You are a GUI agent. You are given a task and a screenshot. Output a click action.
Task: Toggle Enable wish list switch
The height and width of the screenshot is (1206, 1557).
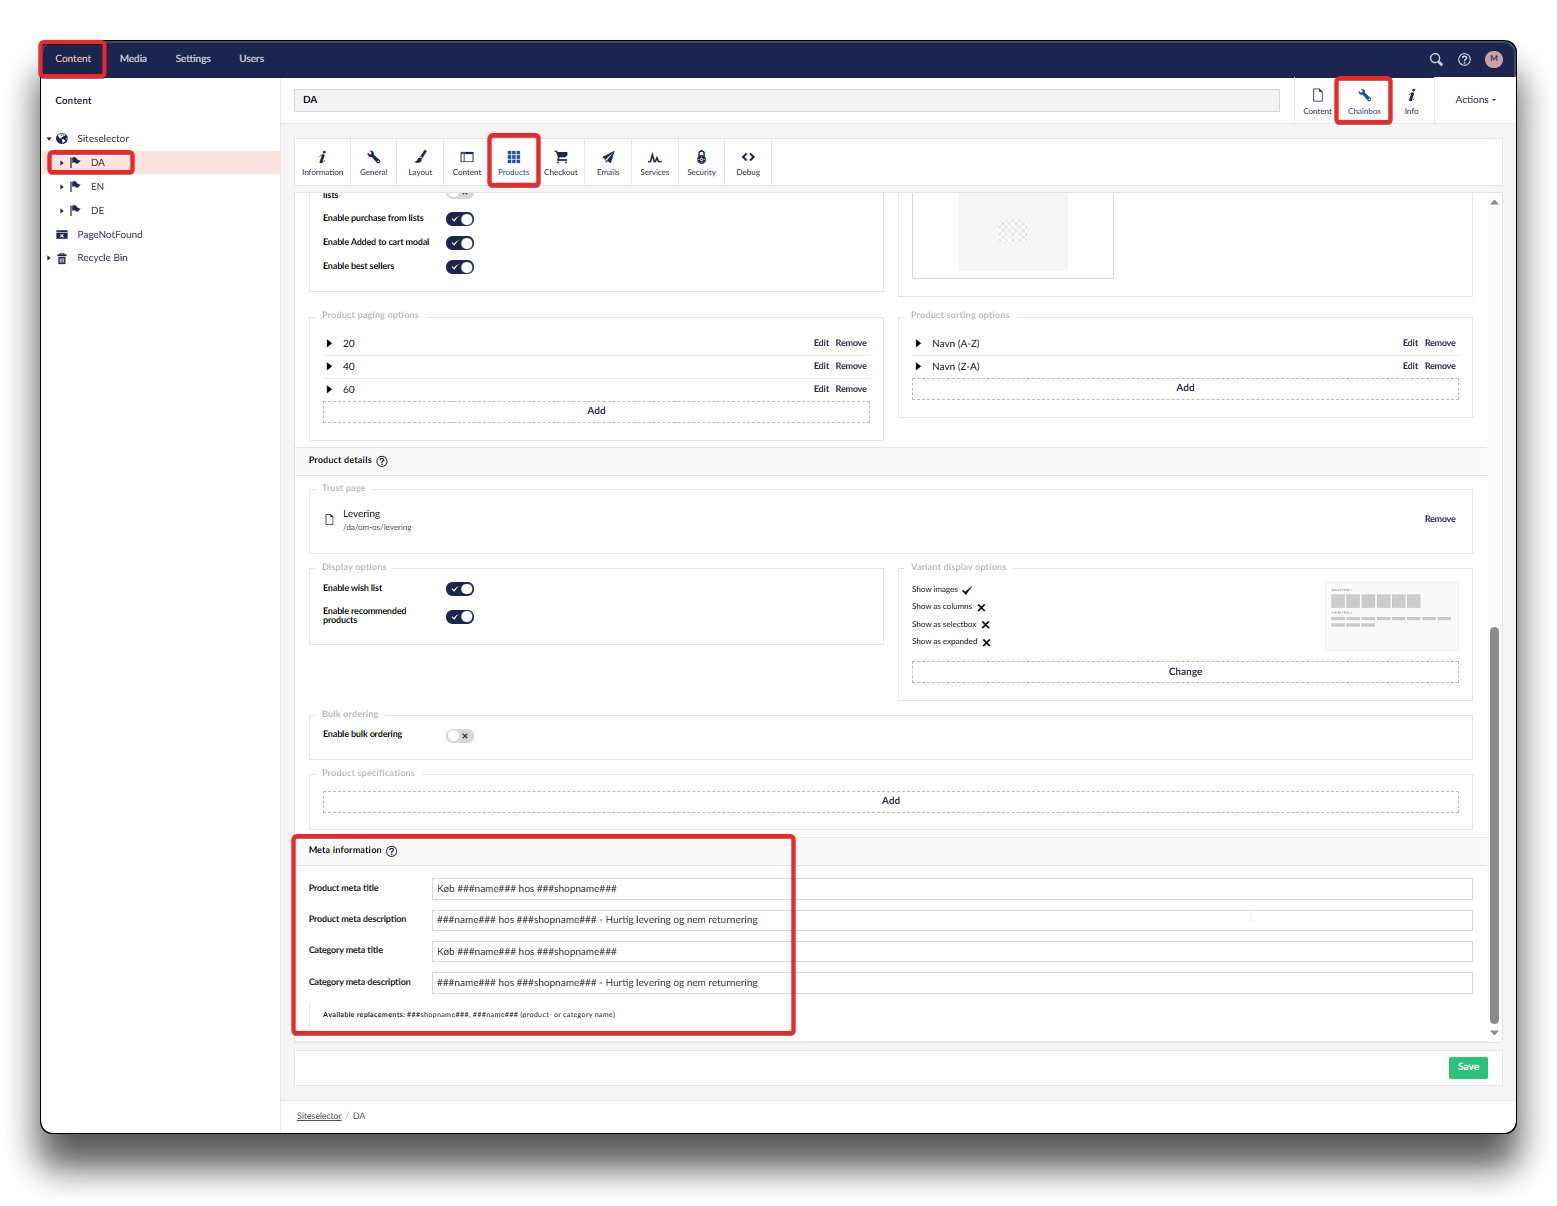pos(460,589)
